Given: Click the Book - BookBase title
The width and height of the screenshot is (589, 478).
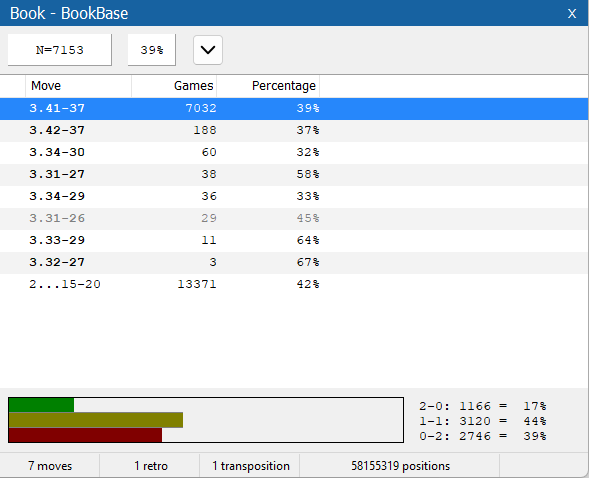Looking at the screenshot, I should (x=69, y=14).
